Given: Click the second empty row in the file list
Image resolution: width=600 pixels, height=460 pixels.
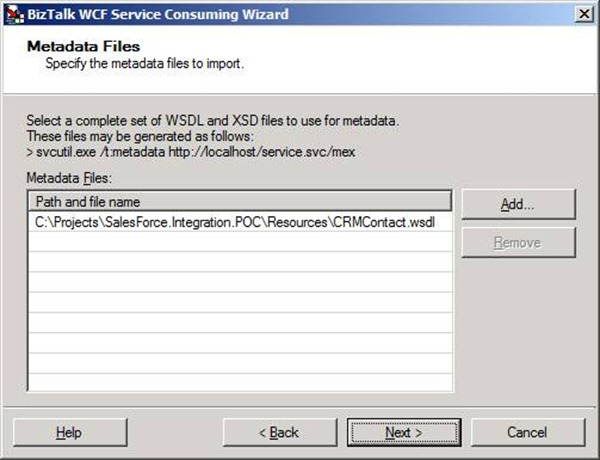Looking at the screenshot, I should tap(240, 264).
